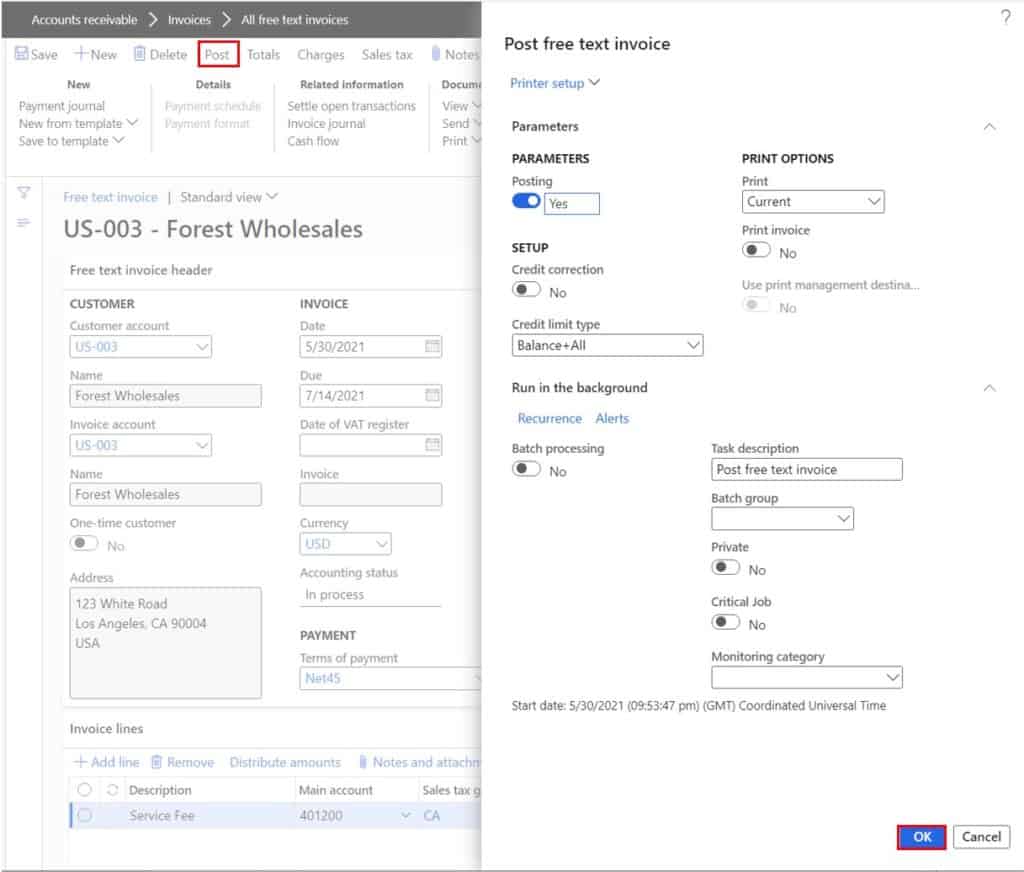Select the Sales tax menu item
This screenshot has width=1024, height=872.
coord(387,55)
